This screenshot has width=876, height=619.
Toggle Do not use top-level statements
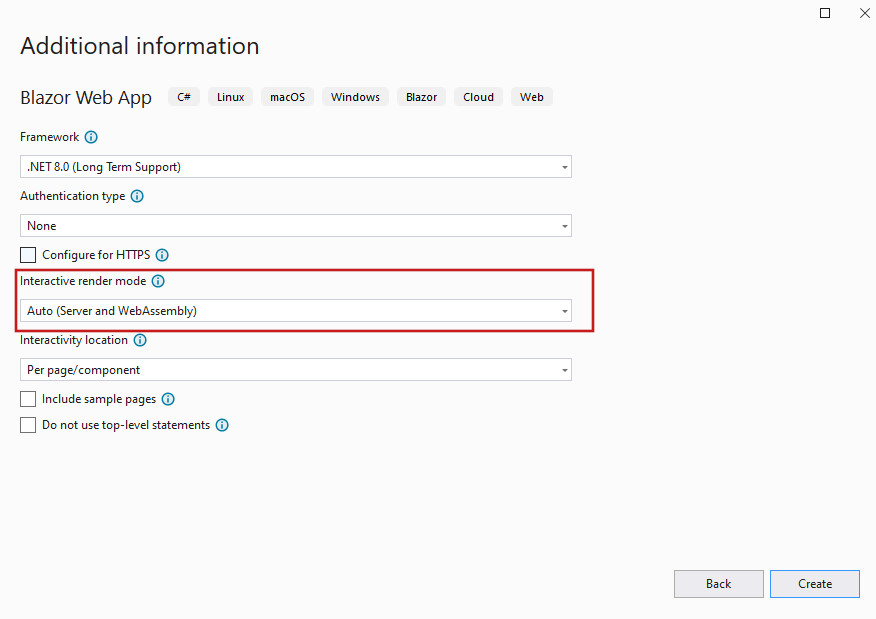click(28, 425)
